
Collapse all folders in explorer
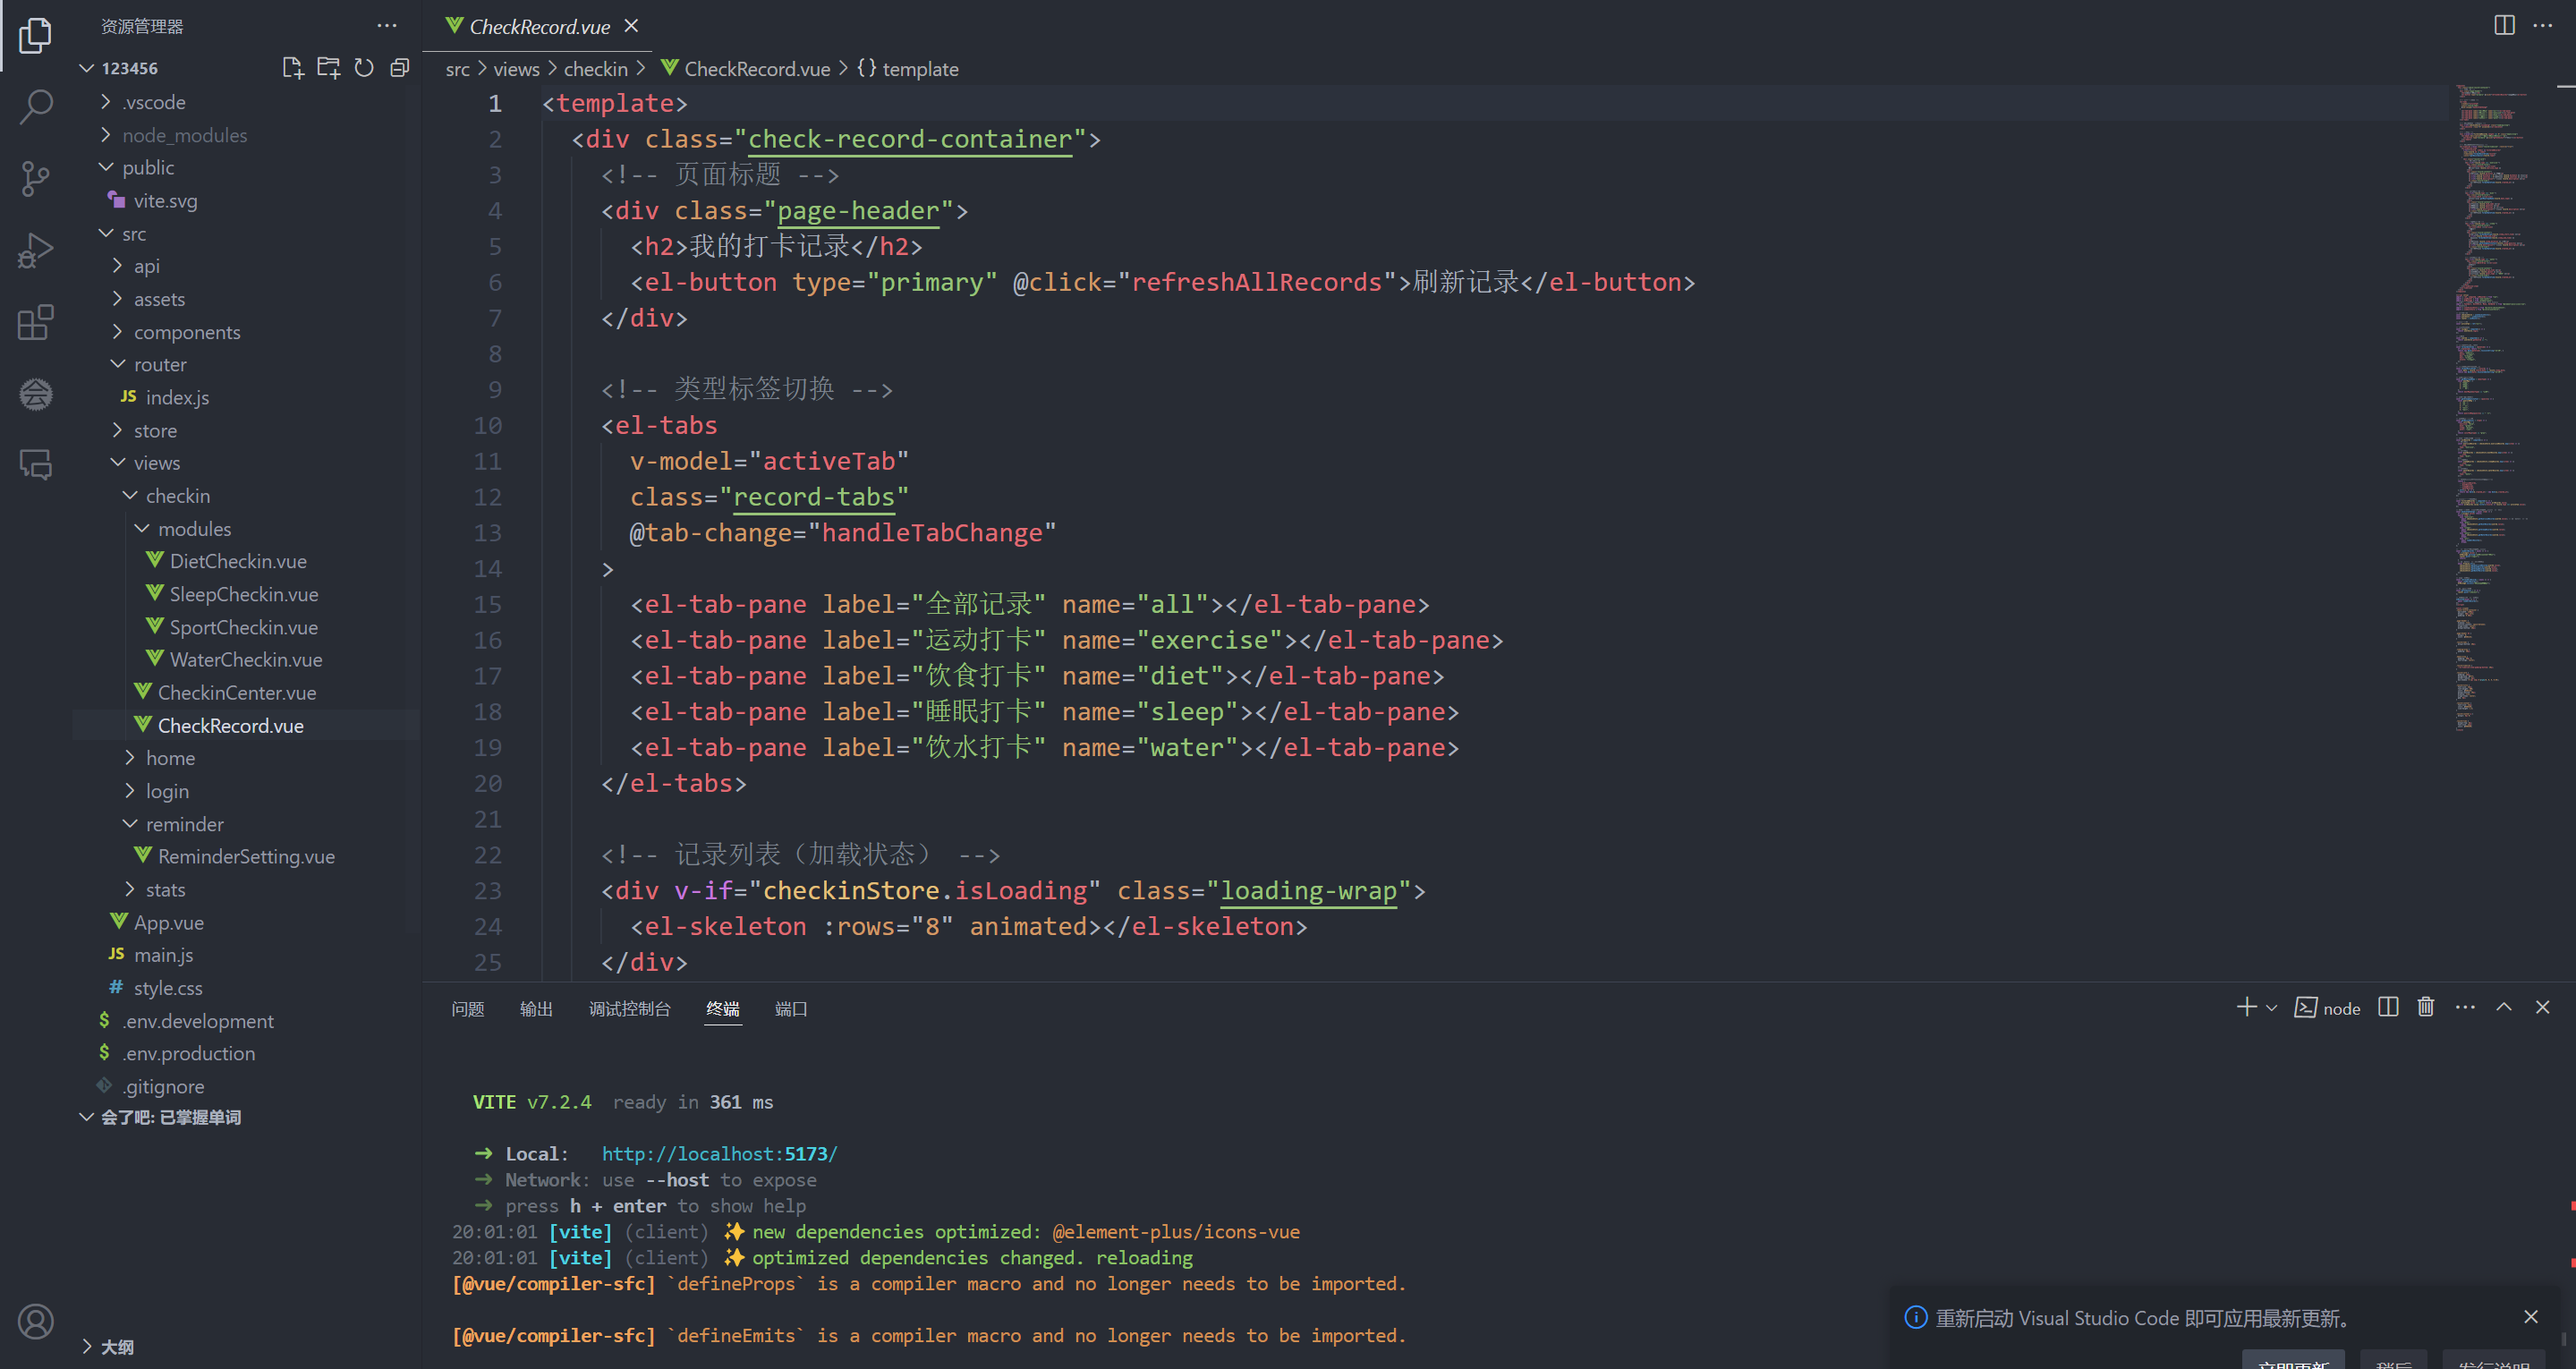pyautogui.click(x=400, y=68)
